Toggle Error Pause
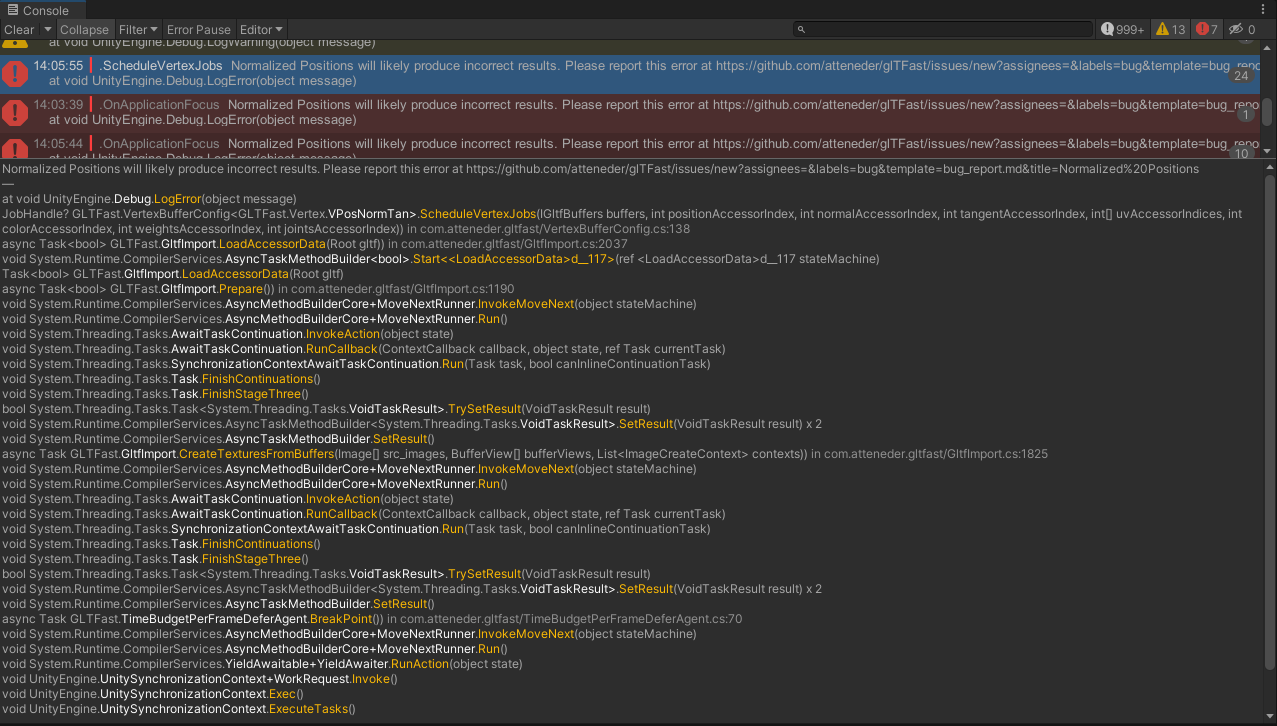This screenshot has height=726, width=1277. coord(198,30)
